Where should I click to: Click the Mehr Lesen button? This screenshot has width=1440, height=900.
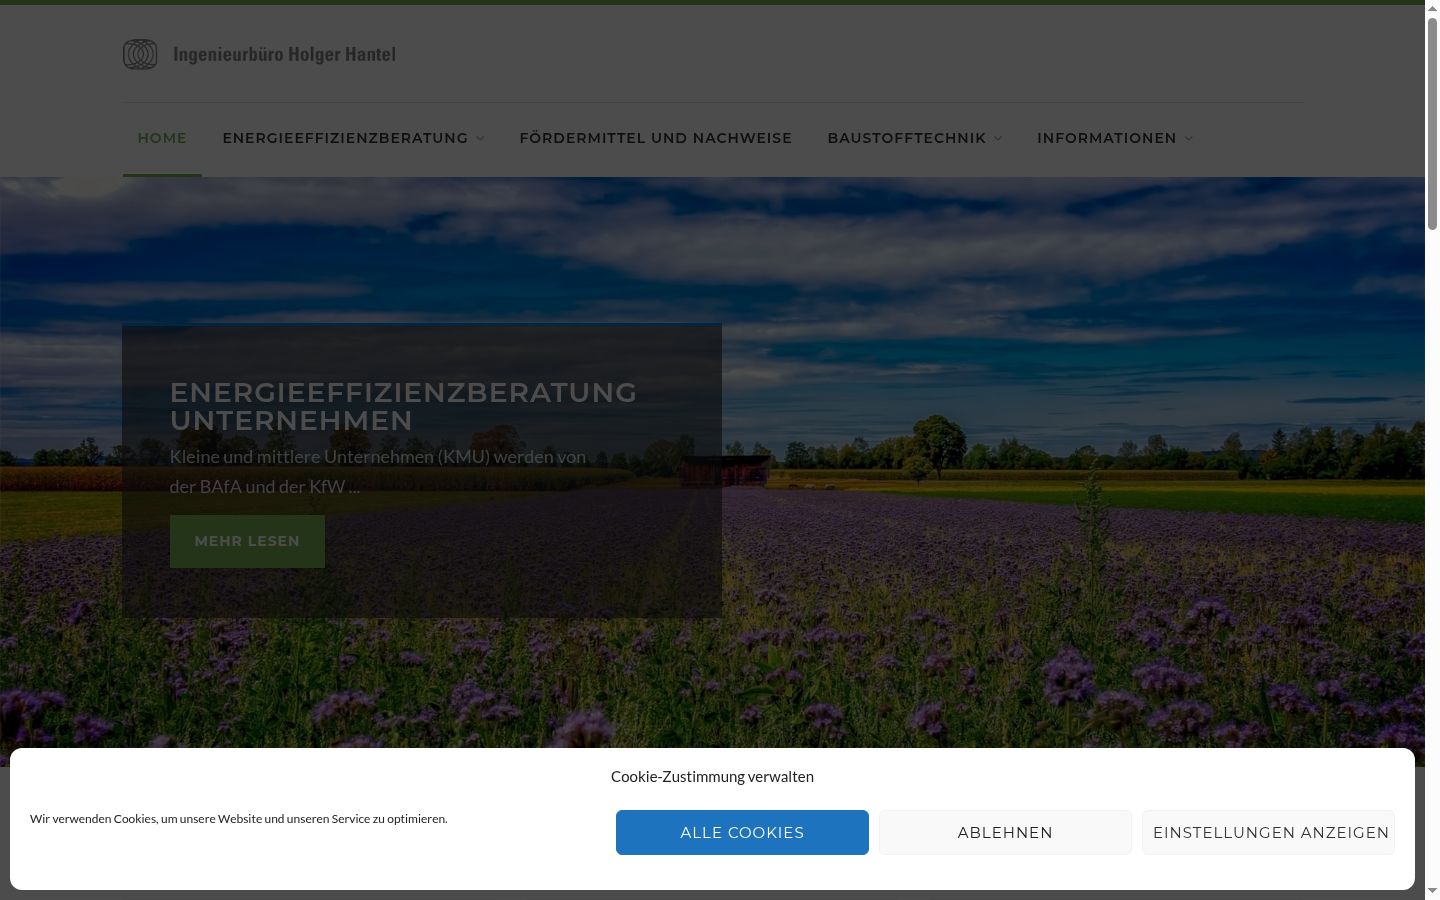tap(247, 541)
